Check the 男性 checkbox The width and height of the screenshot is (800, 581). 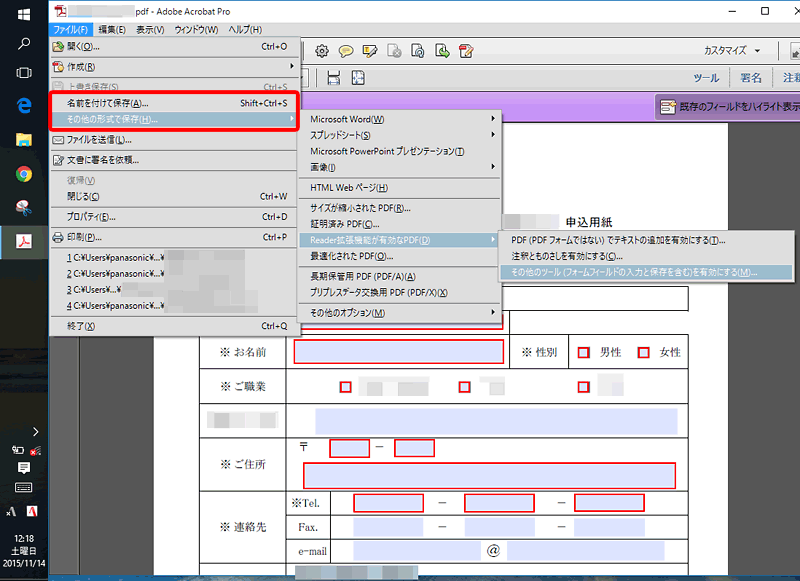tap(584, 352)
